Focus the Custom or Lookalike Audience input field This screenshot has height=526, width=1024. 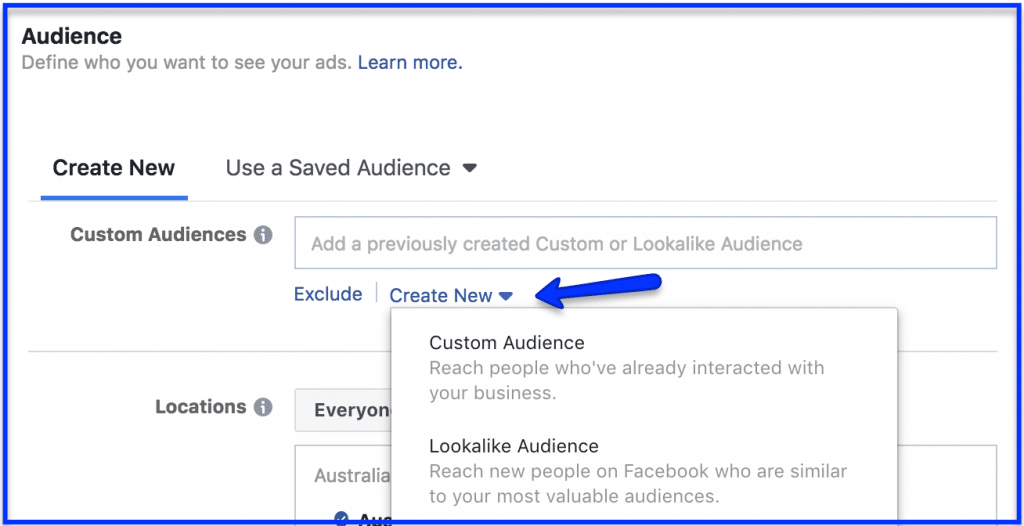point(646,243)
